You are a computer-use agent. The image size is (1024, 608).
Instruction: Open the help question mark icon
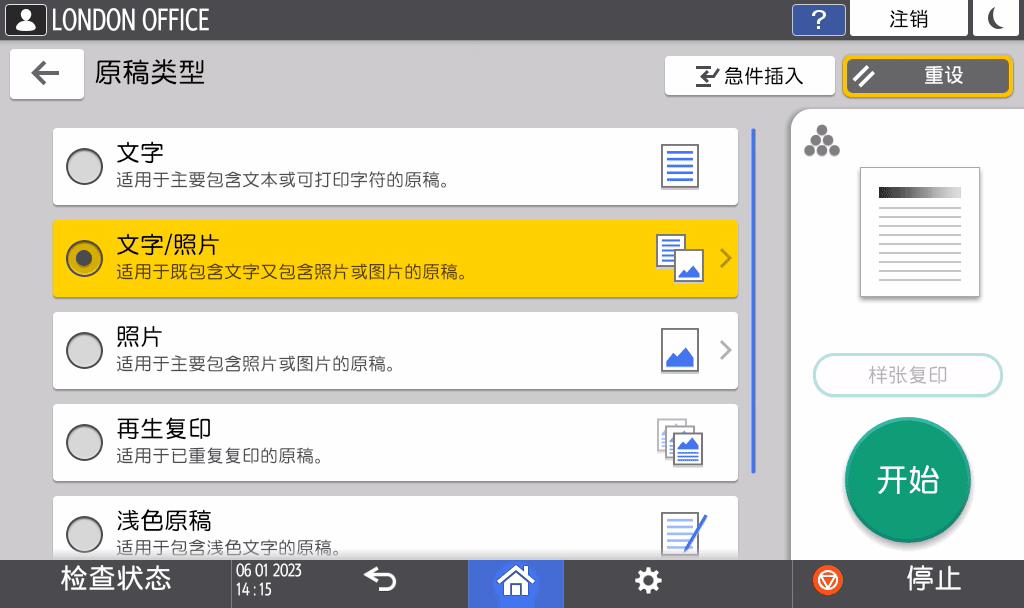818,20
